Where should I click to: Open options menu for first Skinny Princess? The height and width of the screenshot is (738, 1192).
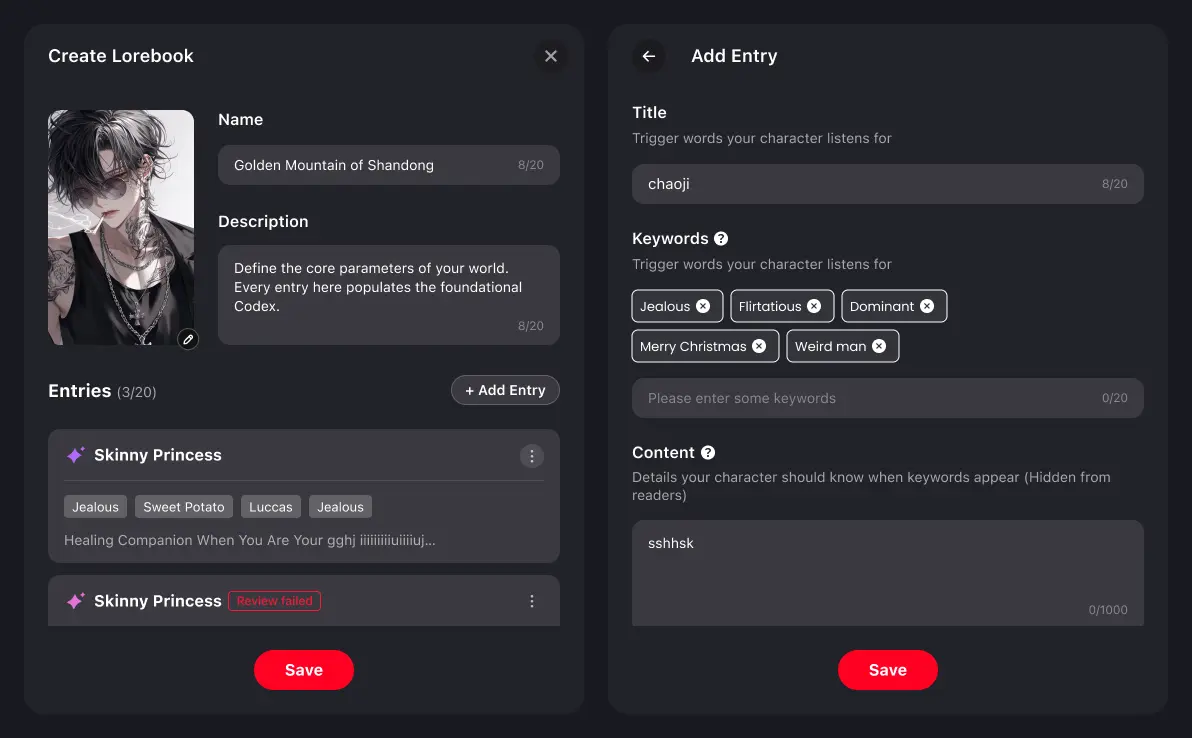(531, 456)
